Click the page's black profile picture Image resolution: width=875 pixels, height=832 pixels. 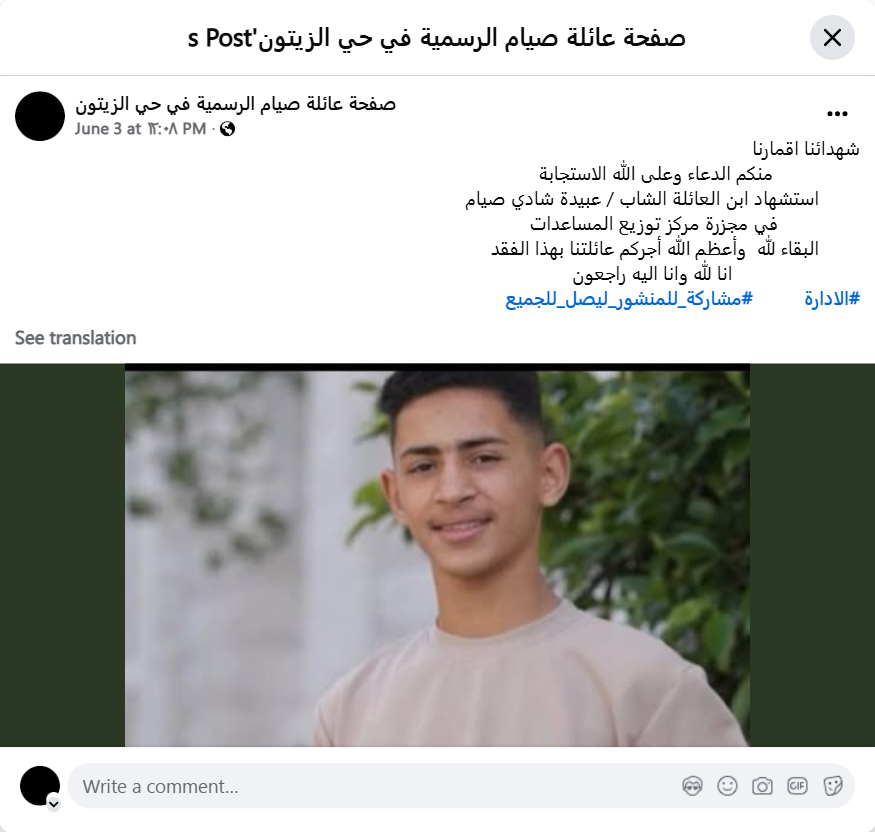[x=40, y=116]
